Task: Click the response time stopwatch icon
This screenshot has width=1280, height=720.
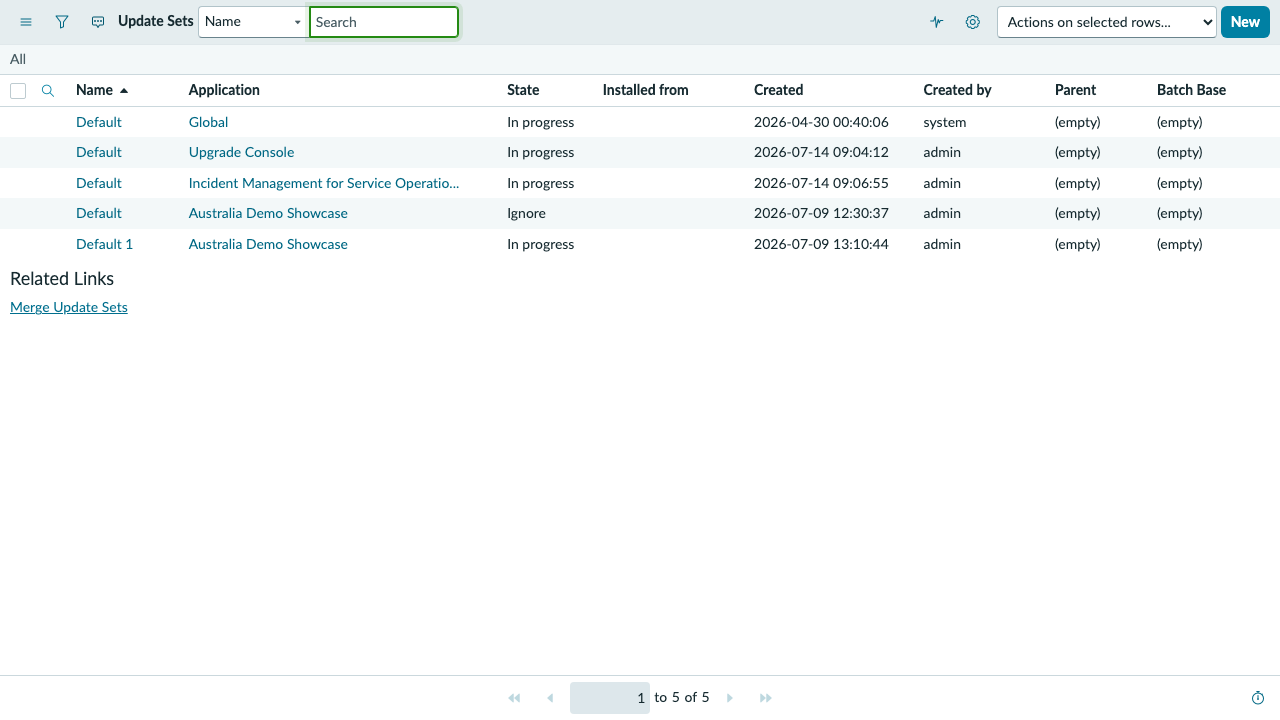Action: [1258, 698]
